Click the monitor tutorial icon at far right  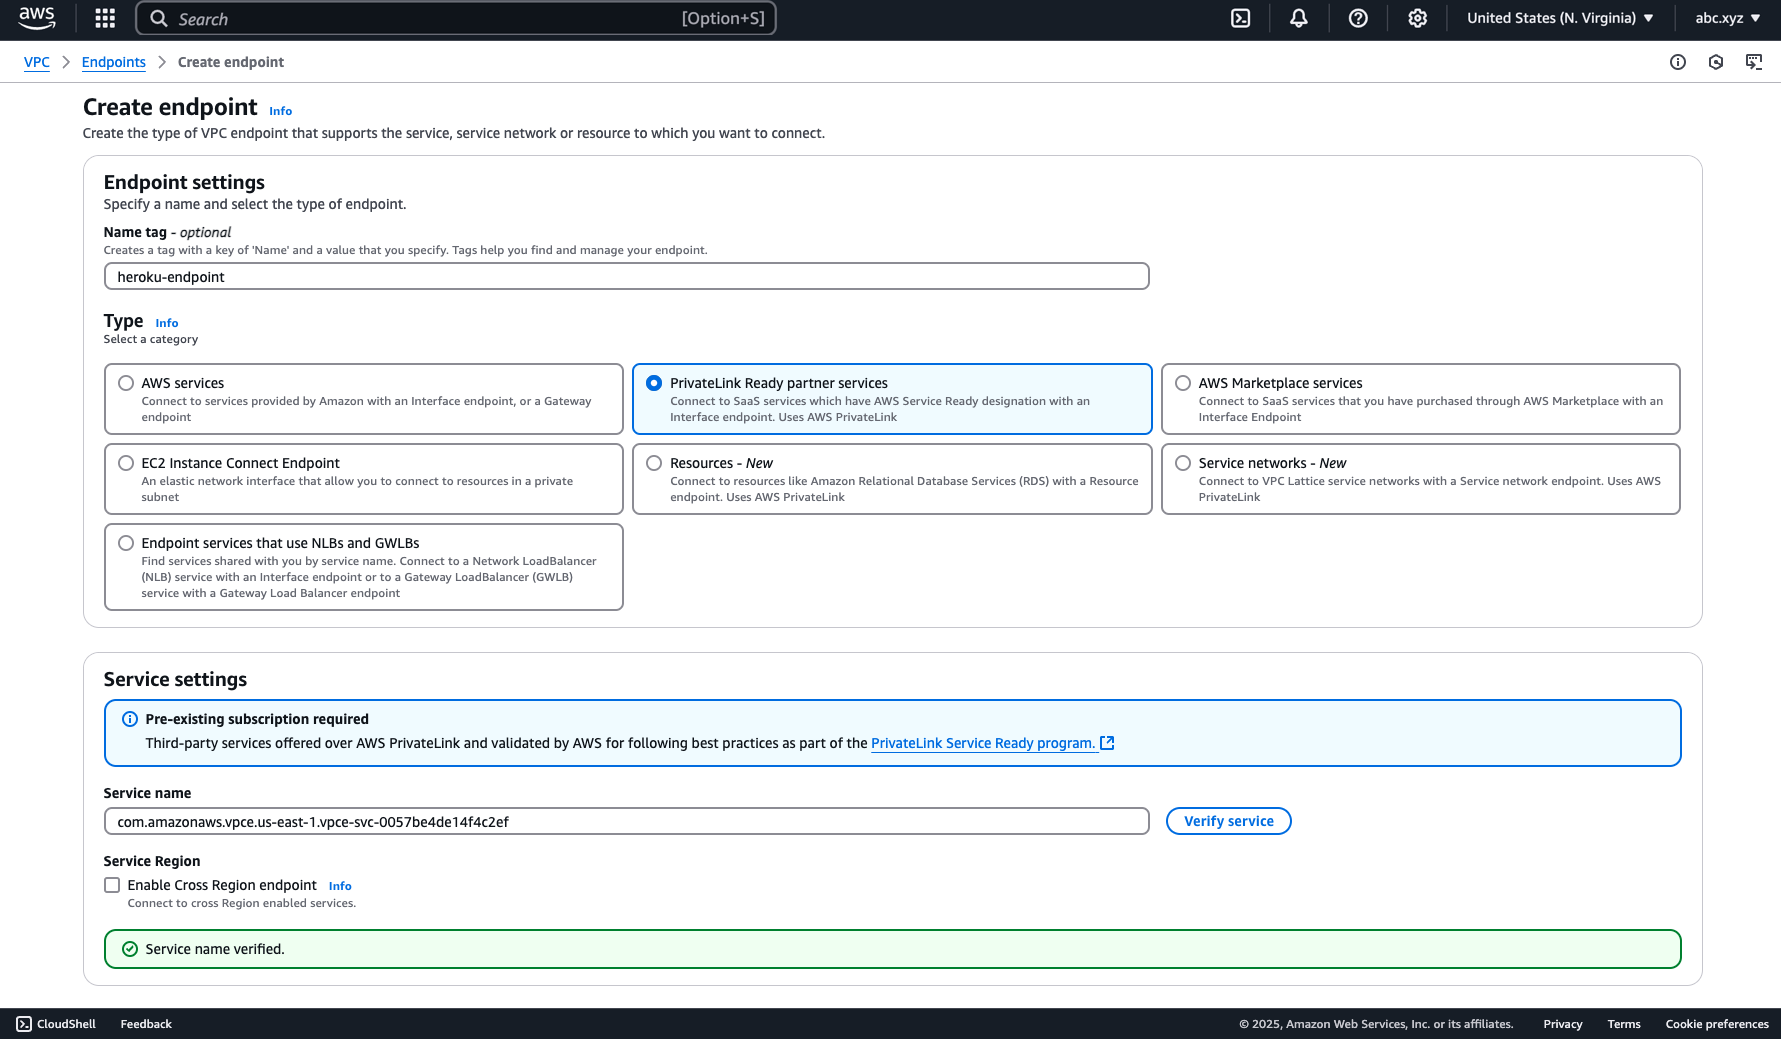tap(1754, 62)
